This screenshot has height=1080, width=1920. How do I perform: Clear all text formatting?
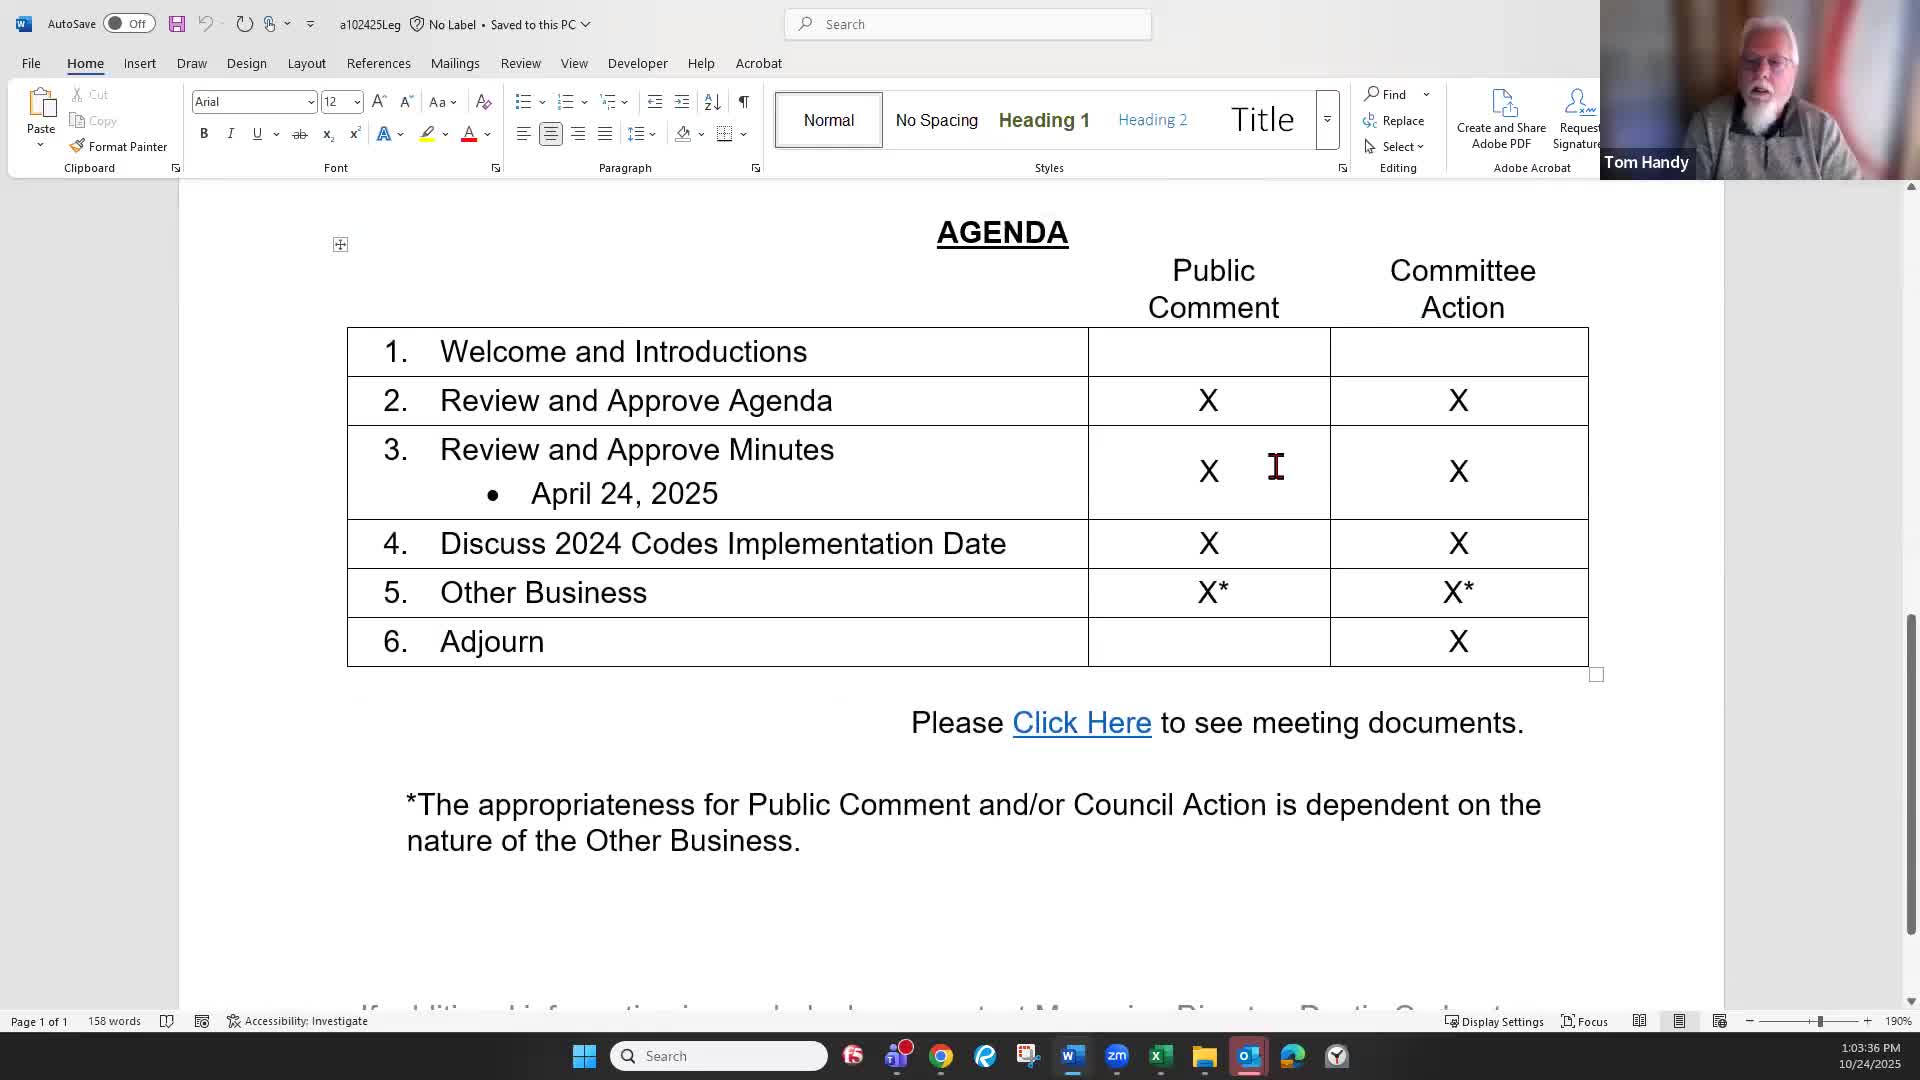coord(484,101)
